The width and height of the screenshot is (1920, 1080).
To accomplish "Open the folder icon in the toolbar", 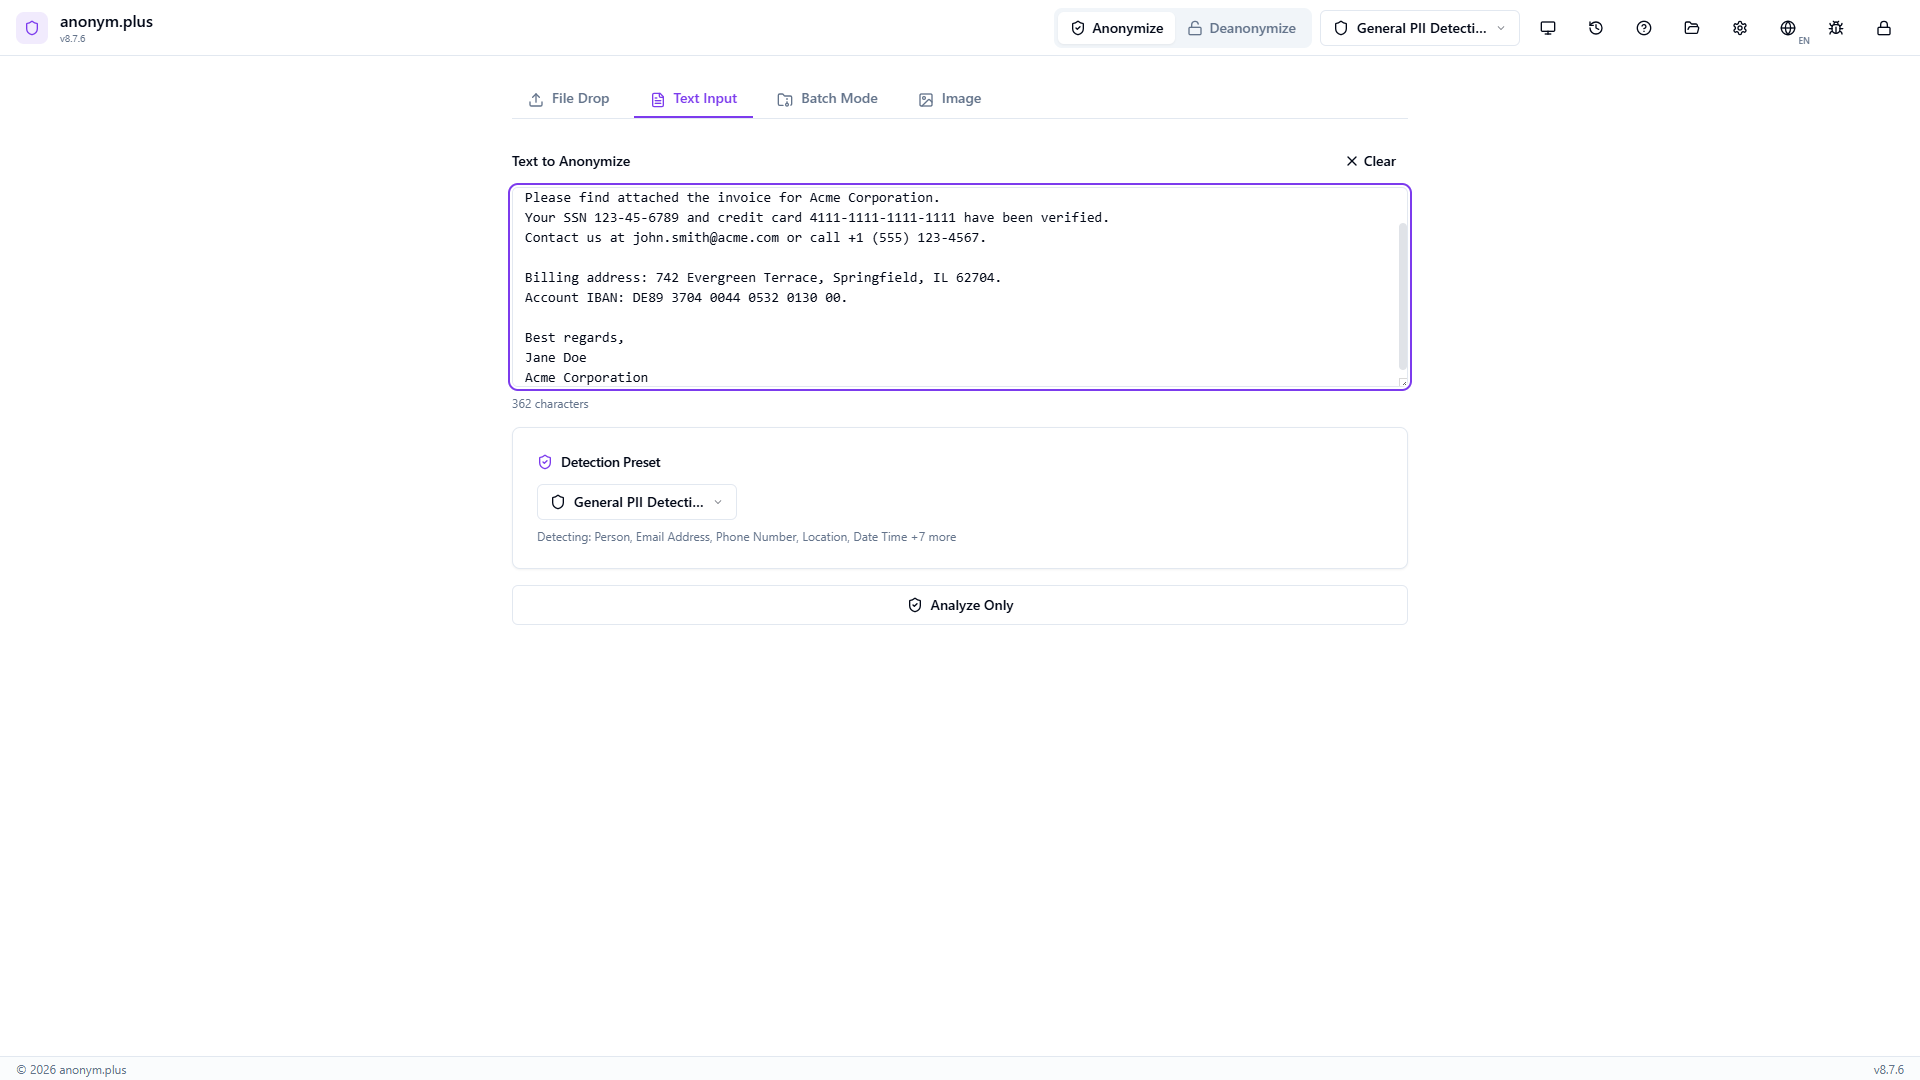I will (x=1691, y=28).
